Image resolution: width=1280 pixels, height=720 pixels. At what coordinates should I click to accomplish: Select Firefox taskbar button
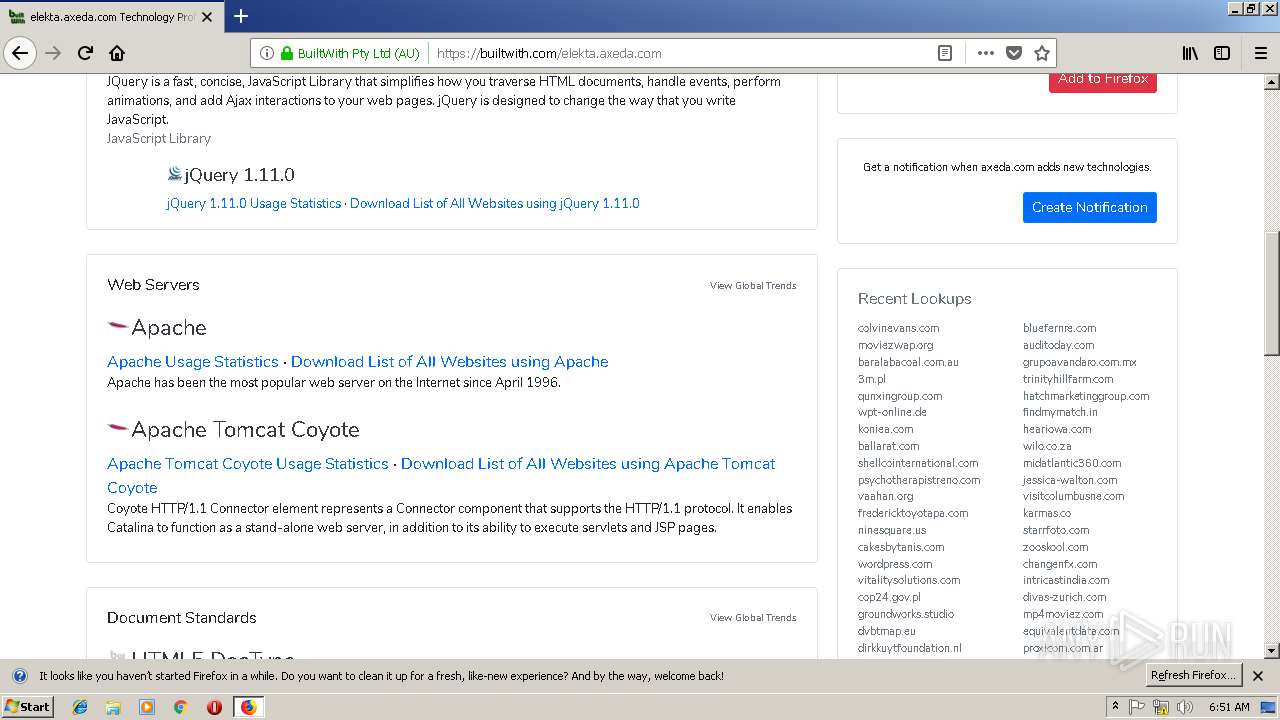(x=248, y=707)
